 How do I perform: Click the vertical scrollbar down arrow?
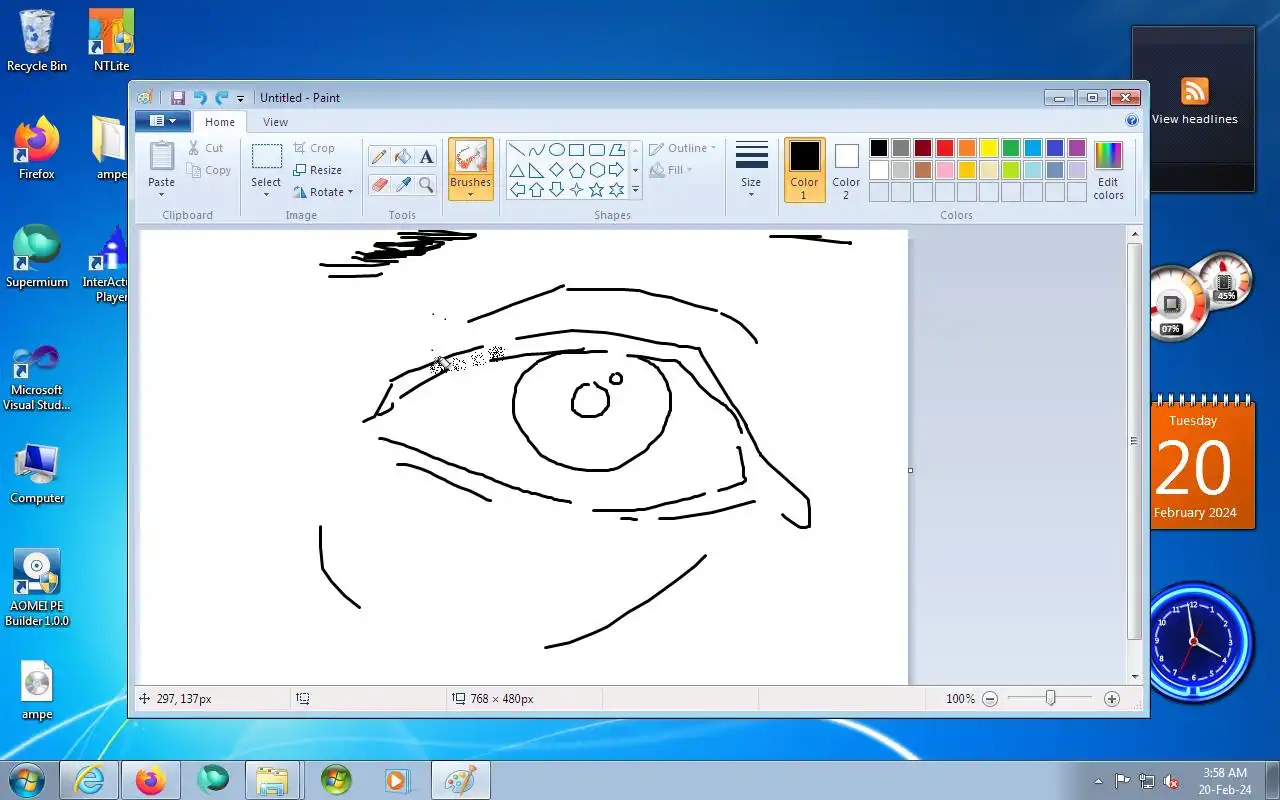pos(1134,677)
